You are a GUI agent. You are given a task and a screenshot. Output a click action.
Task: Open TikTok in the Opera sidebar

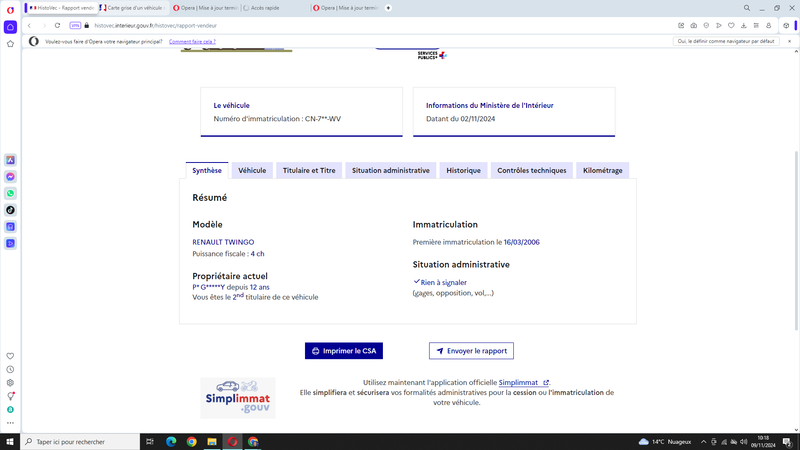pyautogui.click(x=10, y=210)
